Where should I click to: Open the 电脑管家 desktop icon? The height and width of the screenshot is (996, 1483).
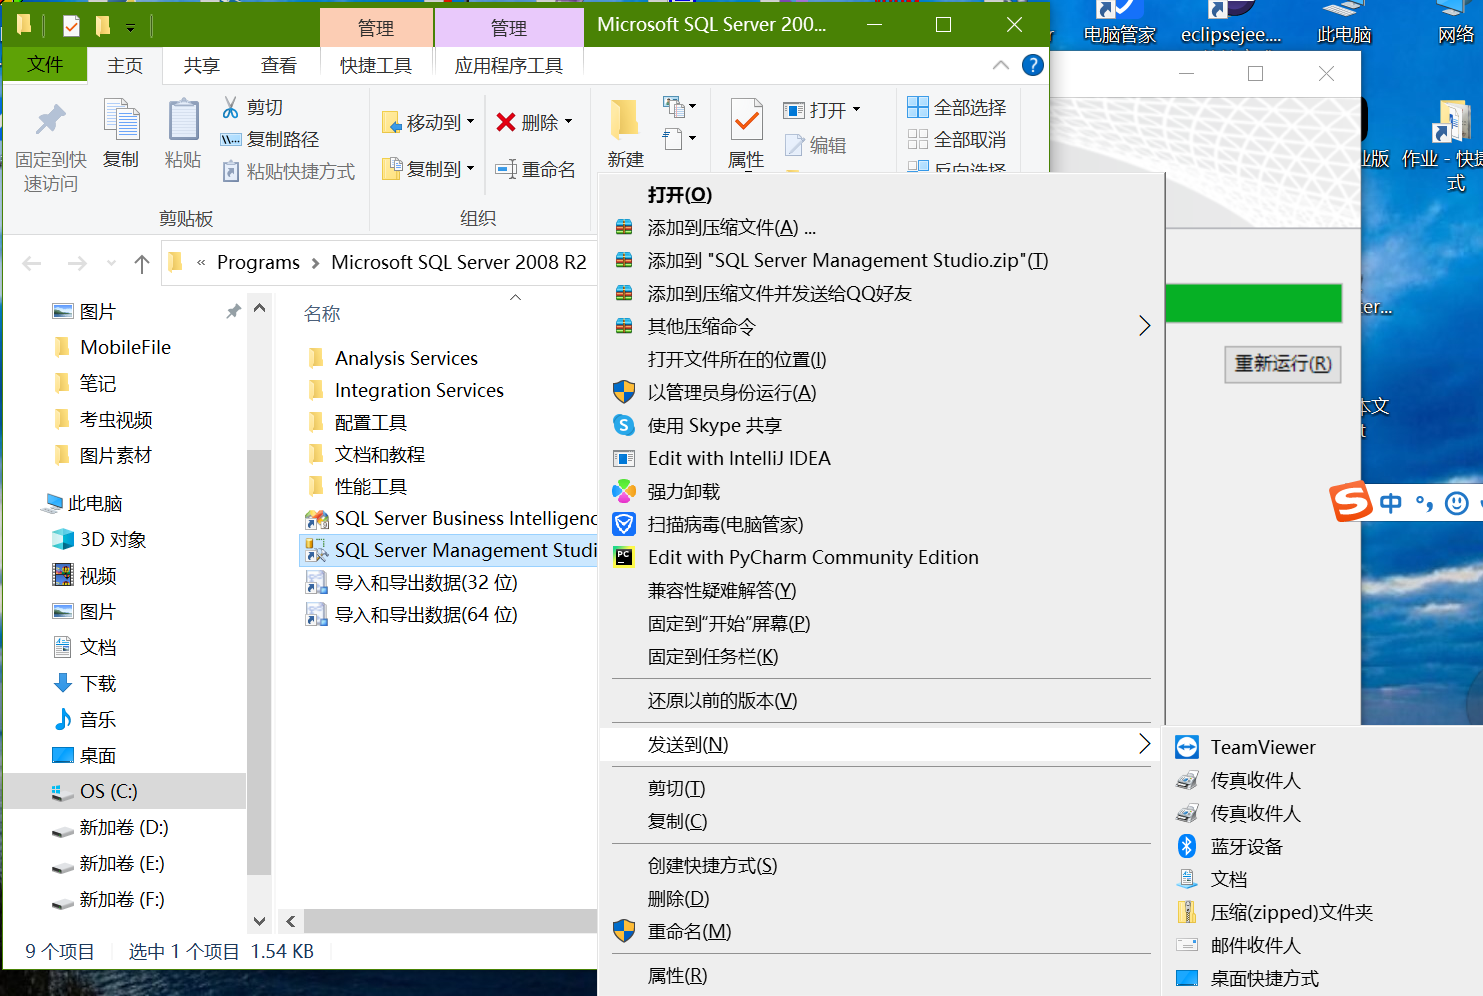point(1120,22)
